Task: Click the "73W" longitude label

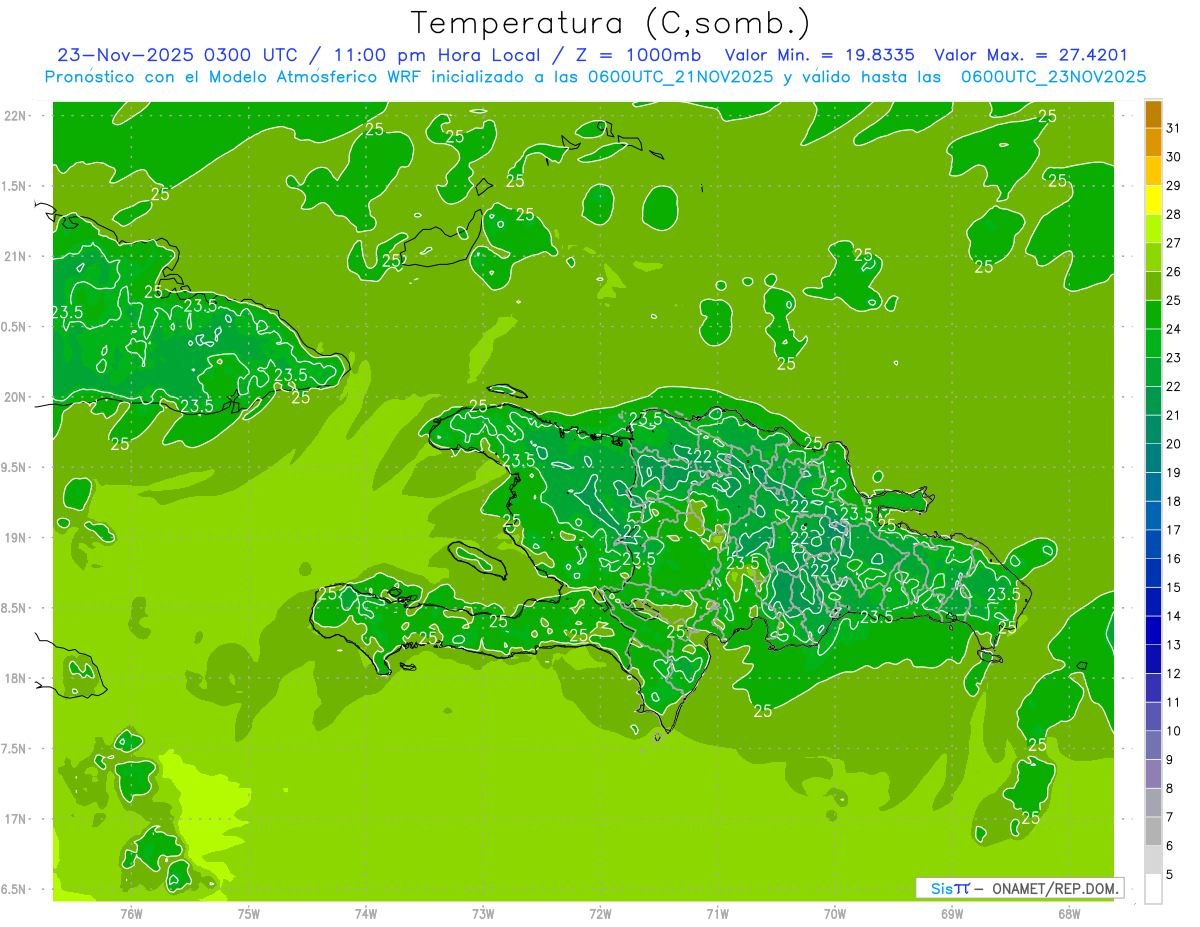Action: click(x=483, y=913)
